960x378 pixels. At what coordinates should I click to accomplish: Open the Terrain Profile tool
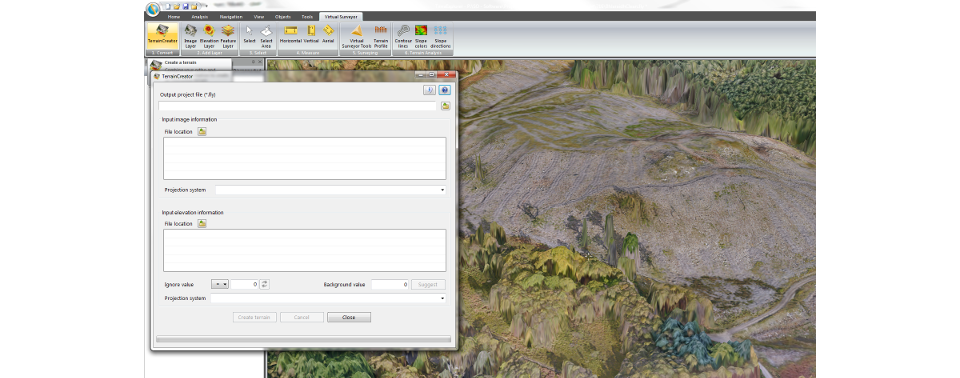click(381, 36)
